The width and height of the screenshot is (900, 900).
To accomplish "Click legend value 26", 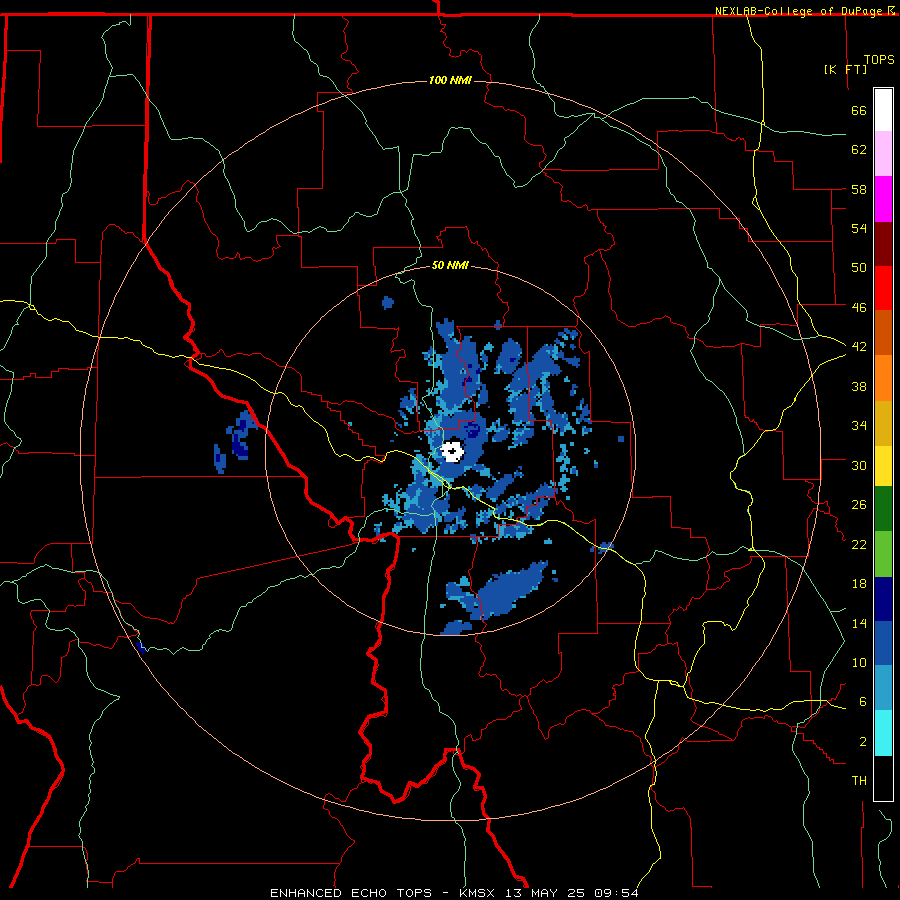I will [x=859, y=505].
